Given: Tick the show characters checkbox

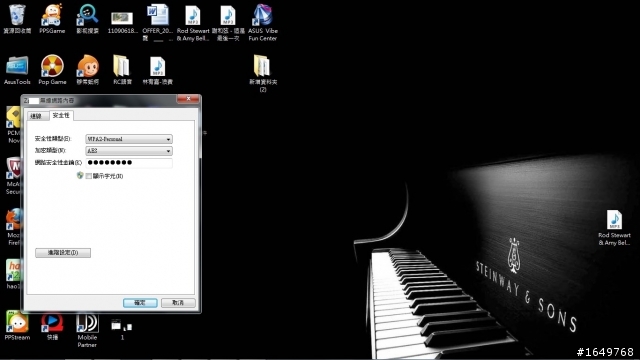Looking at the screenshot, I should click(89, 176).
